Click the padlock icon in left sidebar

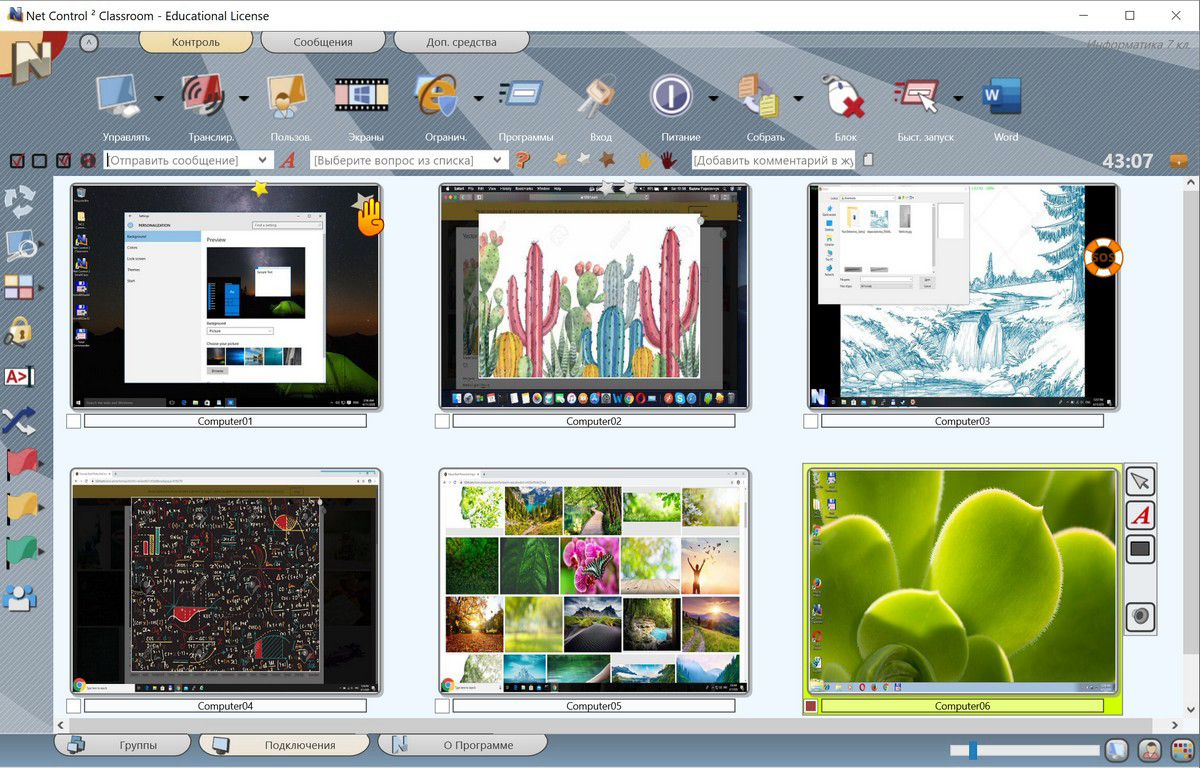pos(19,331)
